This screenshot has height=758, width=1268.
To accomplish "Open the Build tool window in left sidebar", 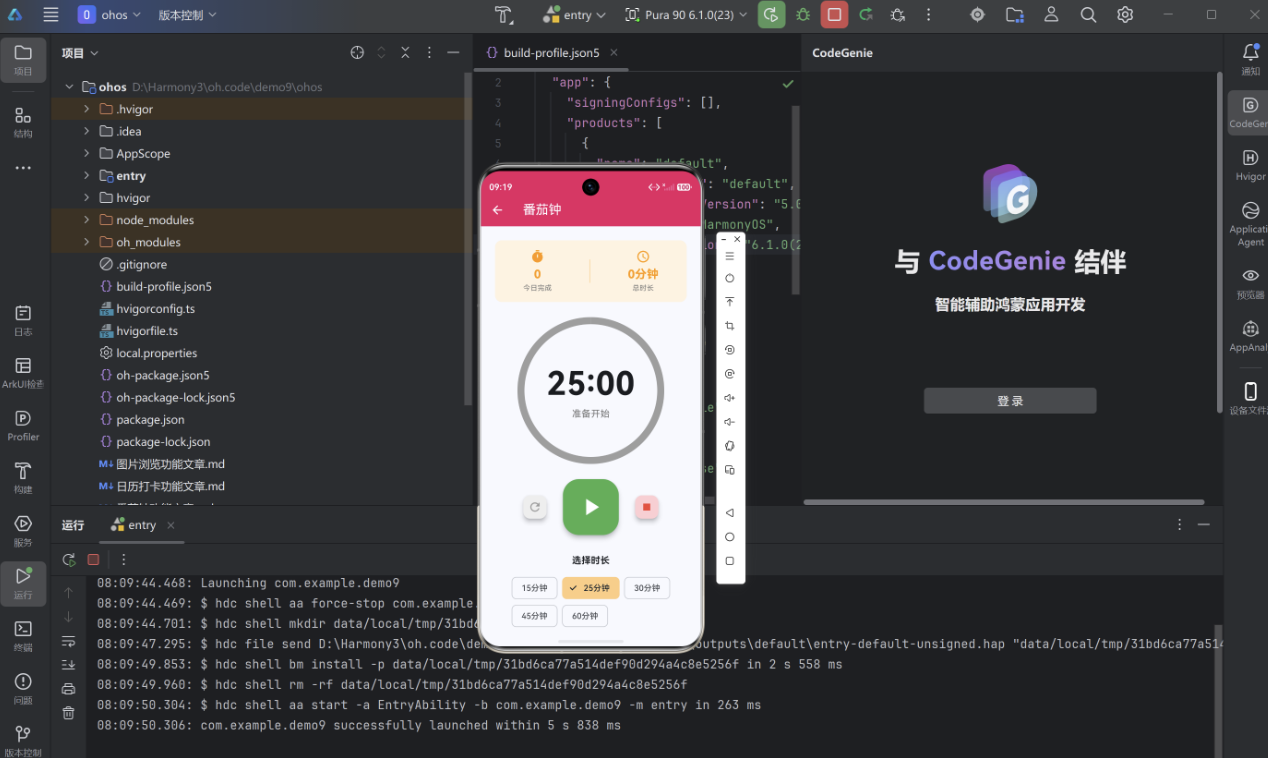I will pos(23,477).
